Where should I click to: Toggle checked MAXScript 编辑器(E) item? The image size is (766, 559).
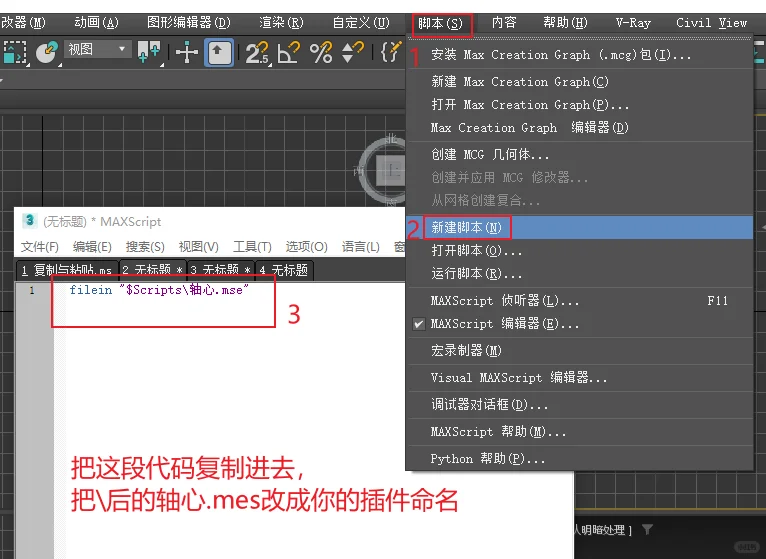click(x=579, y=323)
